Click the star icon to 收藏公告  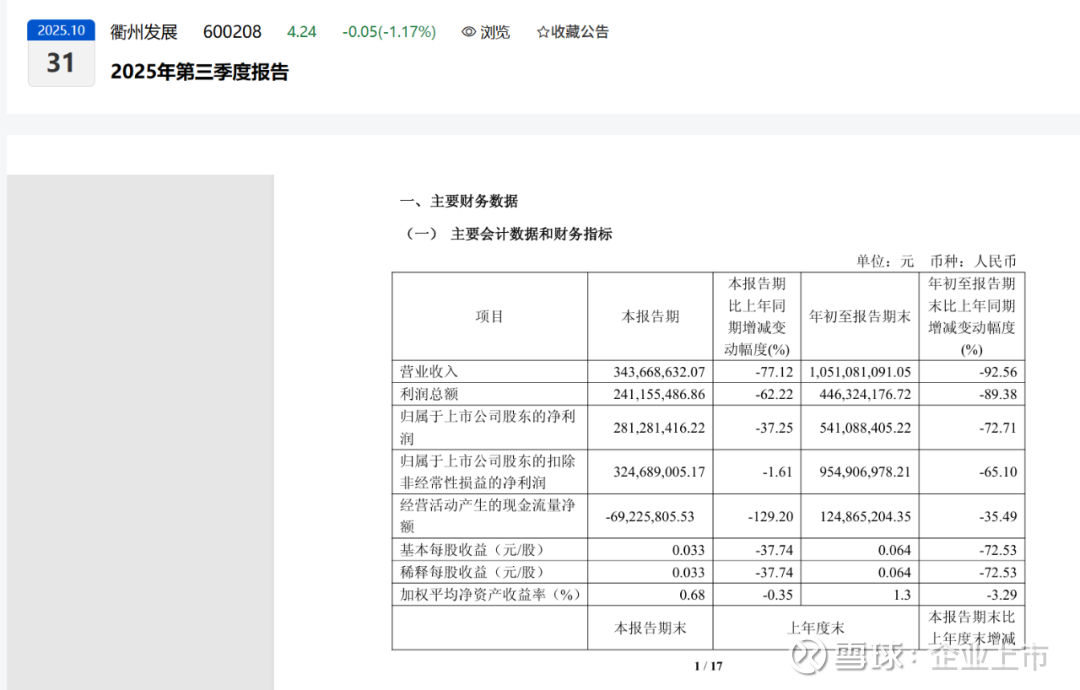543,32
